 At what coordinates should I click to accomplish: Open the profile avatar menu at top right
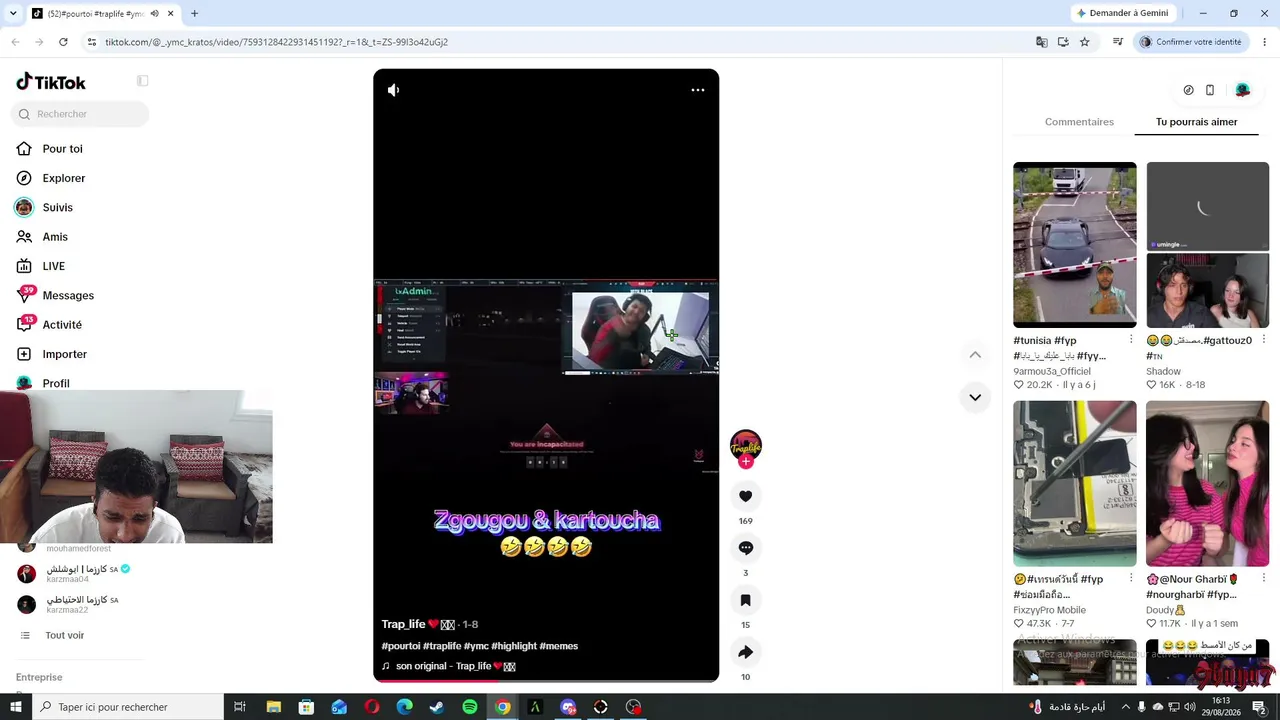[1242, 90]
